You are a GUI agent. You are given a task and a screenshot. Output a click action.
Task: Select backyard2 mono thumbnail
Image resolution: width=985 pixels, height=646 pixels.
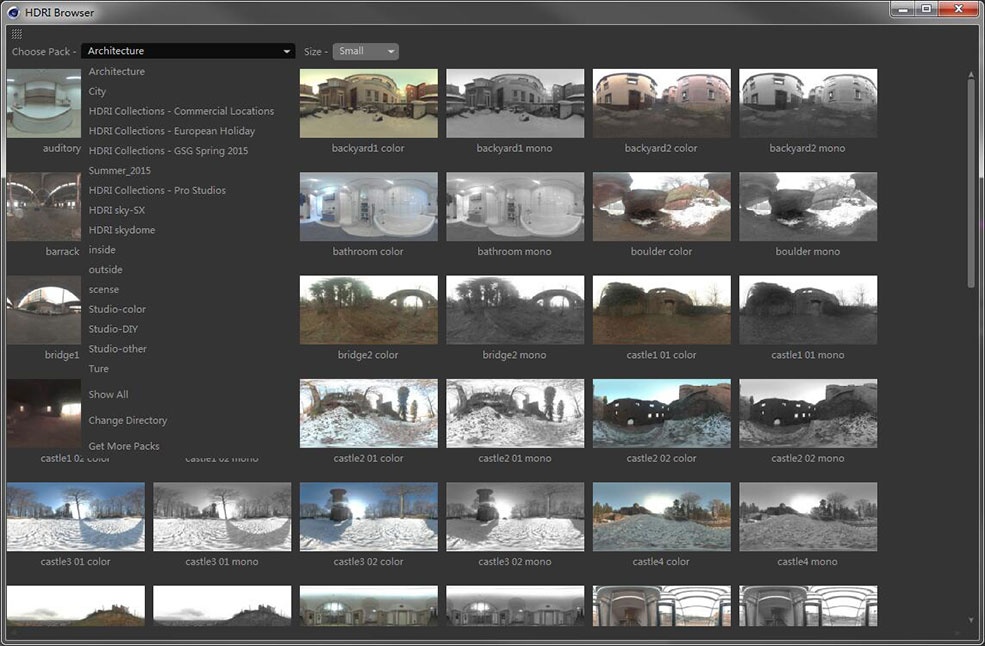point(808,103)
